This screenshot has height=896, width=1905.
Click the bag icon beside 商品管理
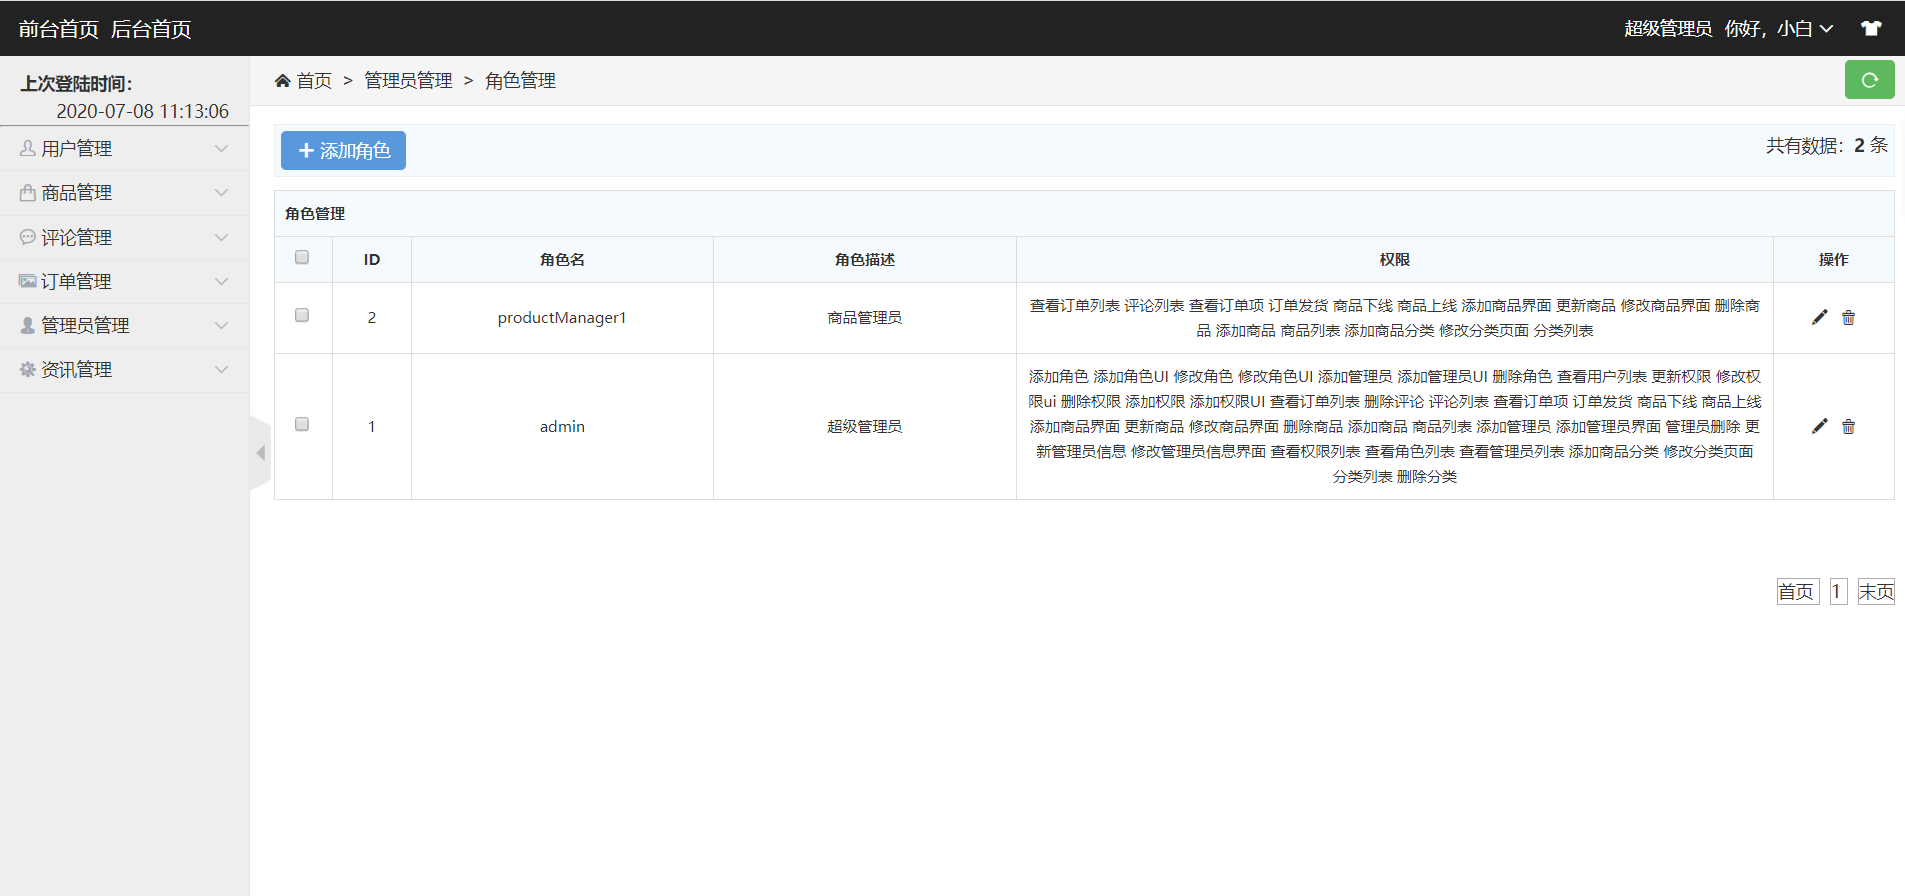click(x=28, y=192)
